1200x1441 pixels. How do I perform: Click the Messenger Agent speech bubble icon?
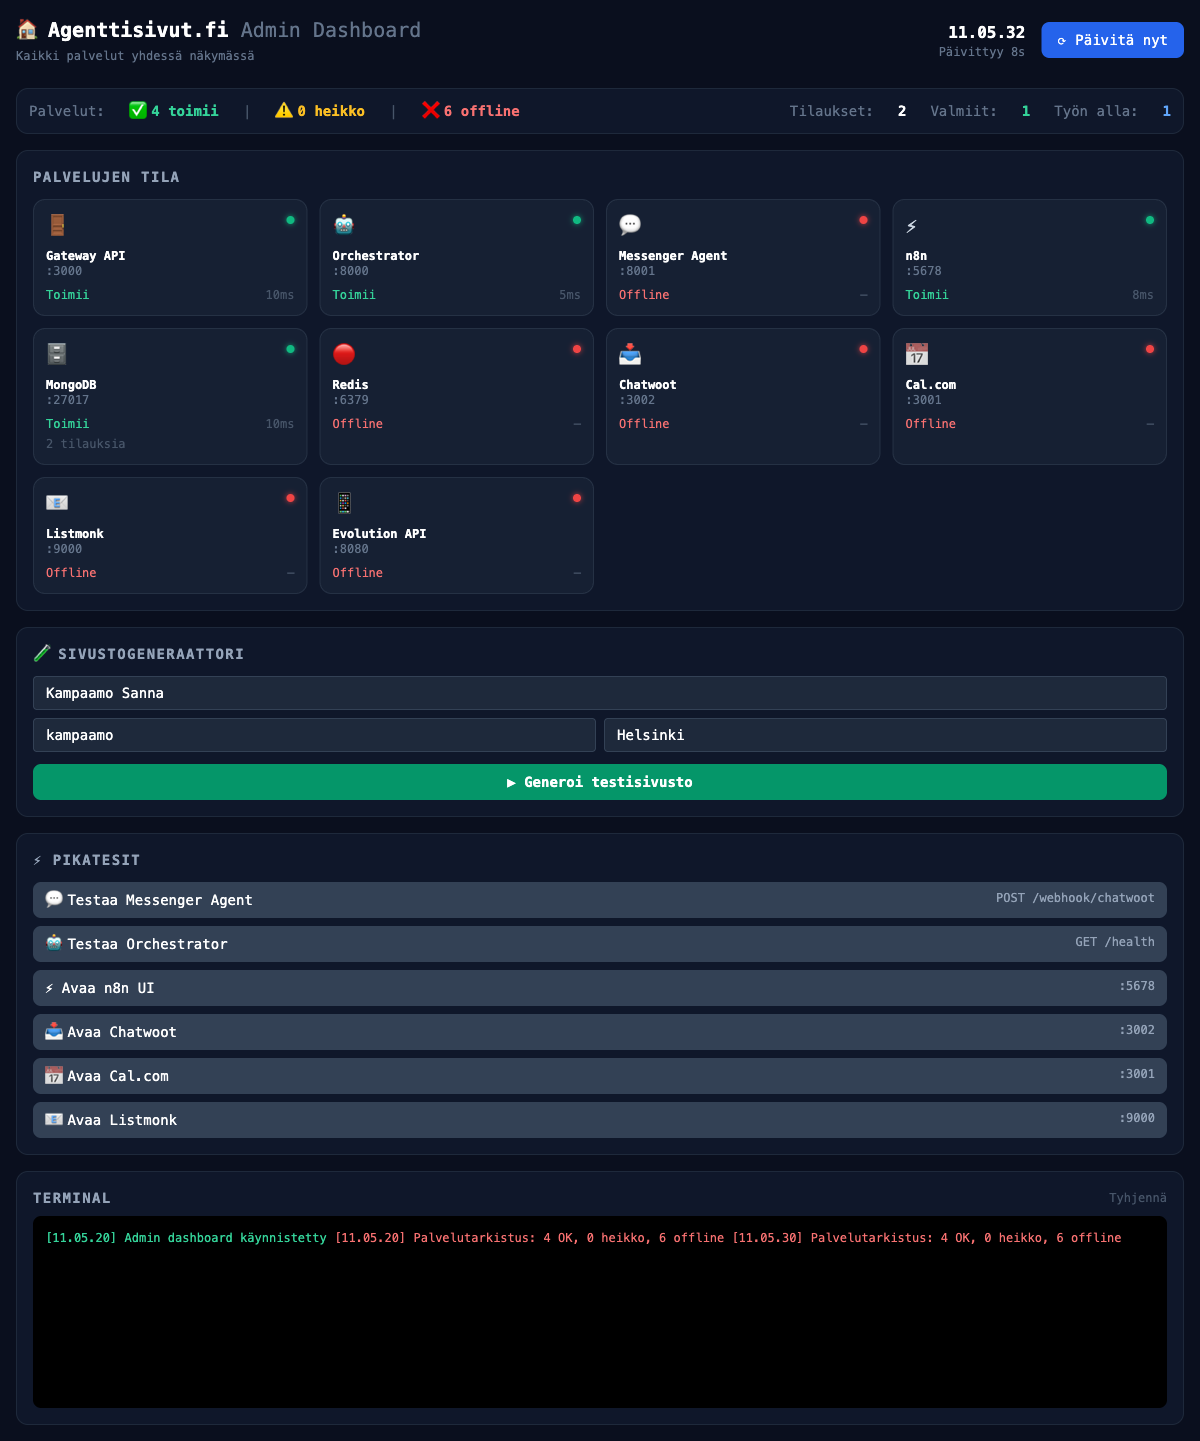pyautogui.click(x=630, y=225)
